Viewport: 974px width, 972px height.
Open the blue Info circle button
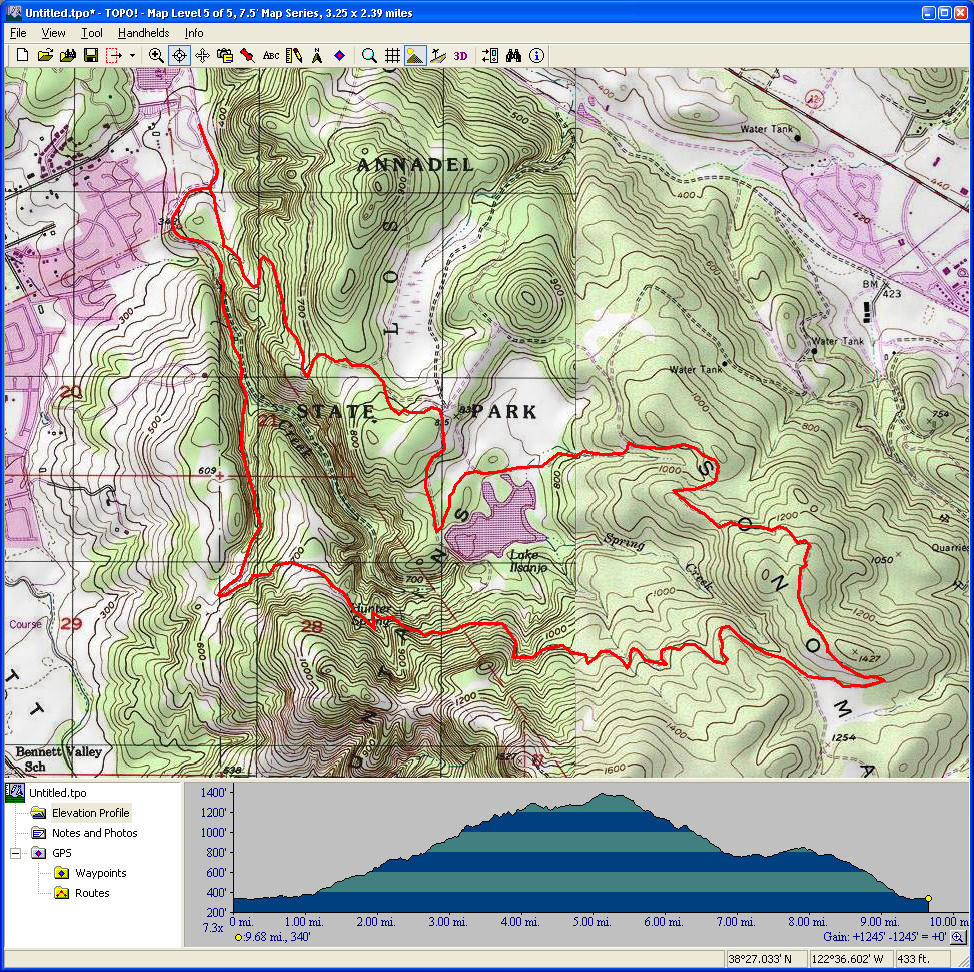(x=537, y=56)
